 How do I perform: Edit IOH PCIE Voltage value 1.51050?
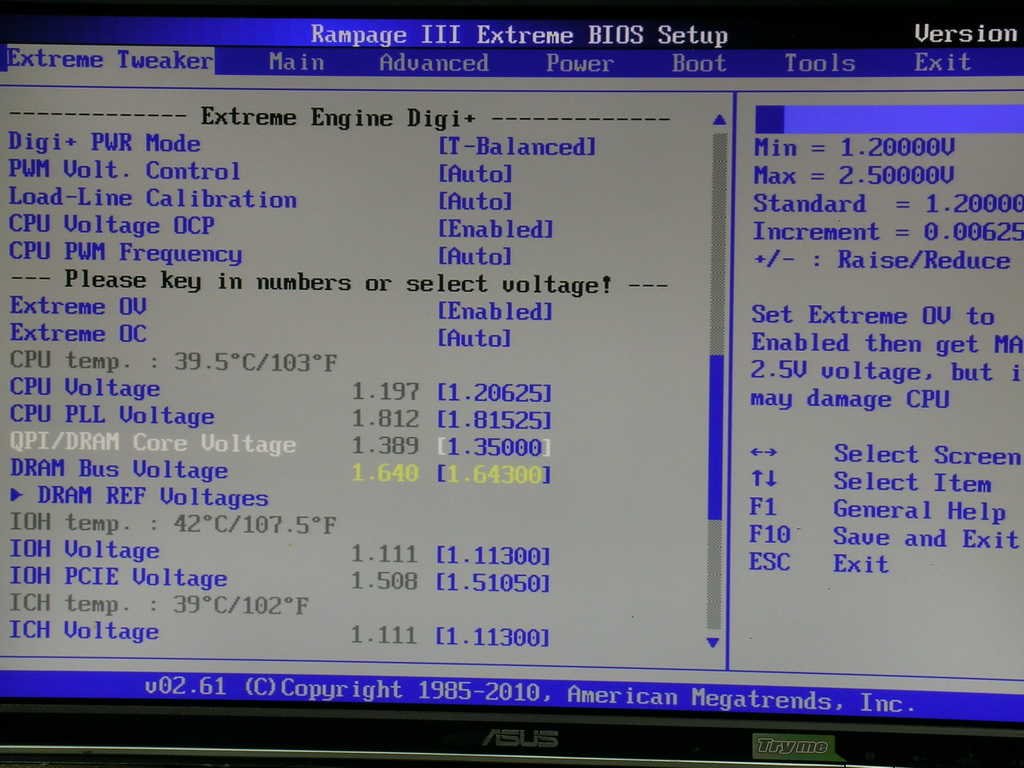[493, 583]
